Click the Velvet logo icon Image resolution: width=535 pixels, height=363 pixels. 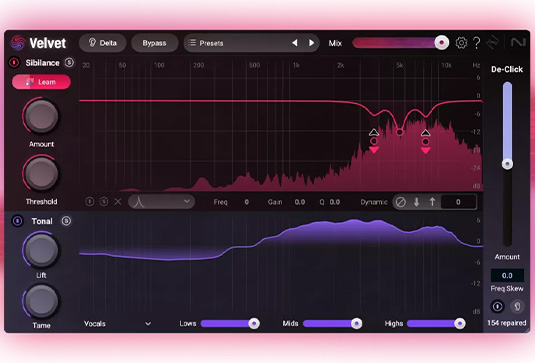[x=17, y=43]
